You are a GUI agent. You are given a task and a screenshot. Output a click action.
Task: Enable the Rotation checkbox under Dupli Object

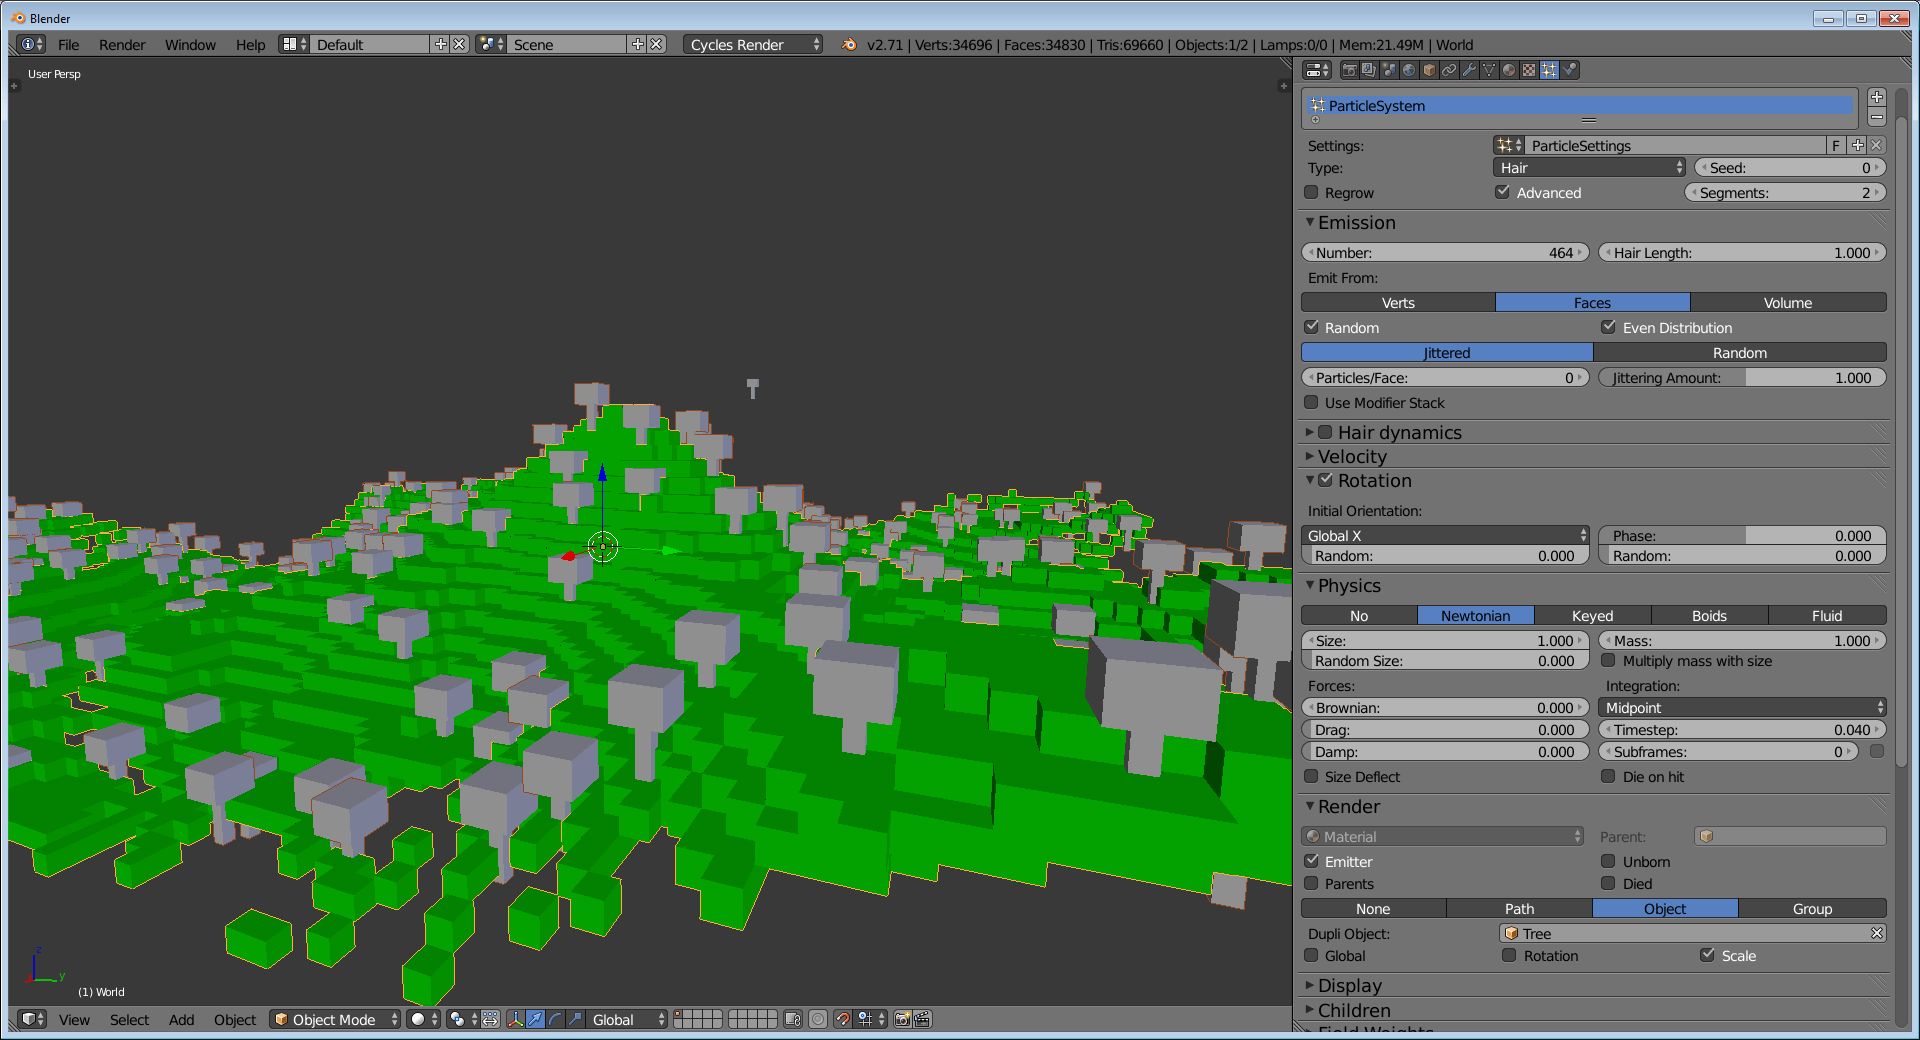pos(1510,955)
